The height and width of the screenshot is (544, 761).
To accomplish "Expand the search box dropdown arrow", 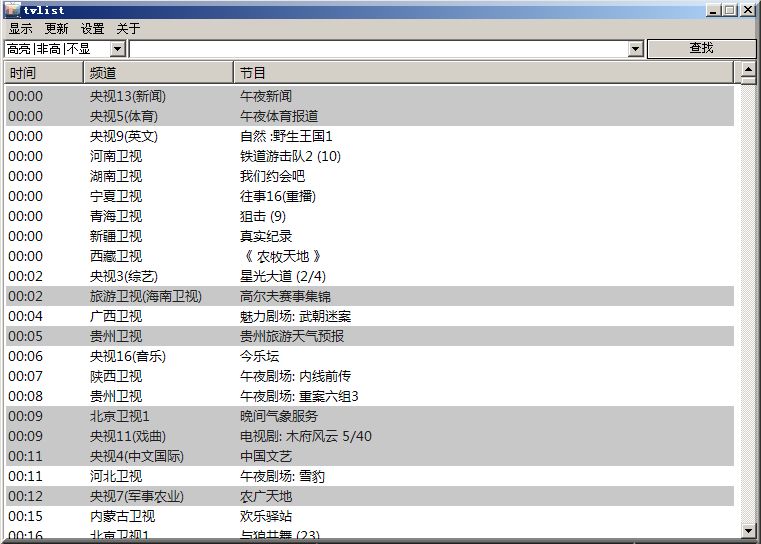I will coord(635,49).
